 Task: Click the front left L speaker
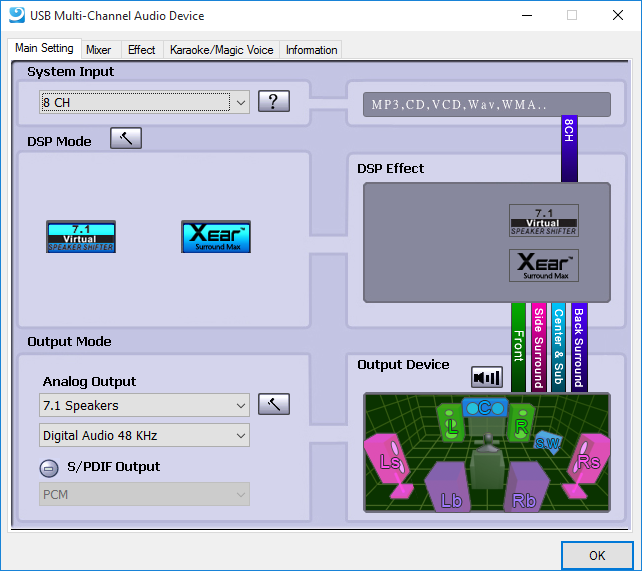tap(451, 424)
